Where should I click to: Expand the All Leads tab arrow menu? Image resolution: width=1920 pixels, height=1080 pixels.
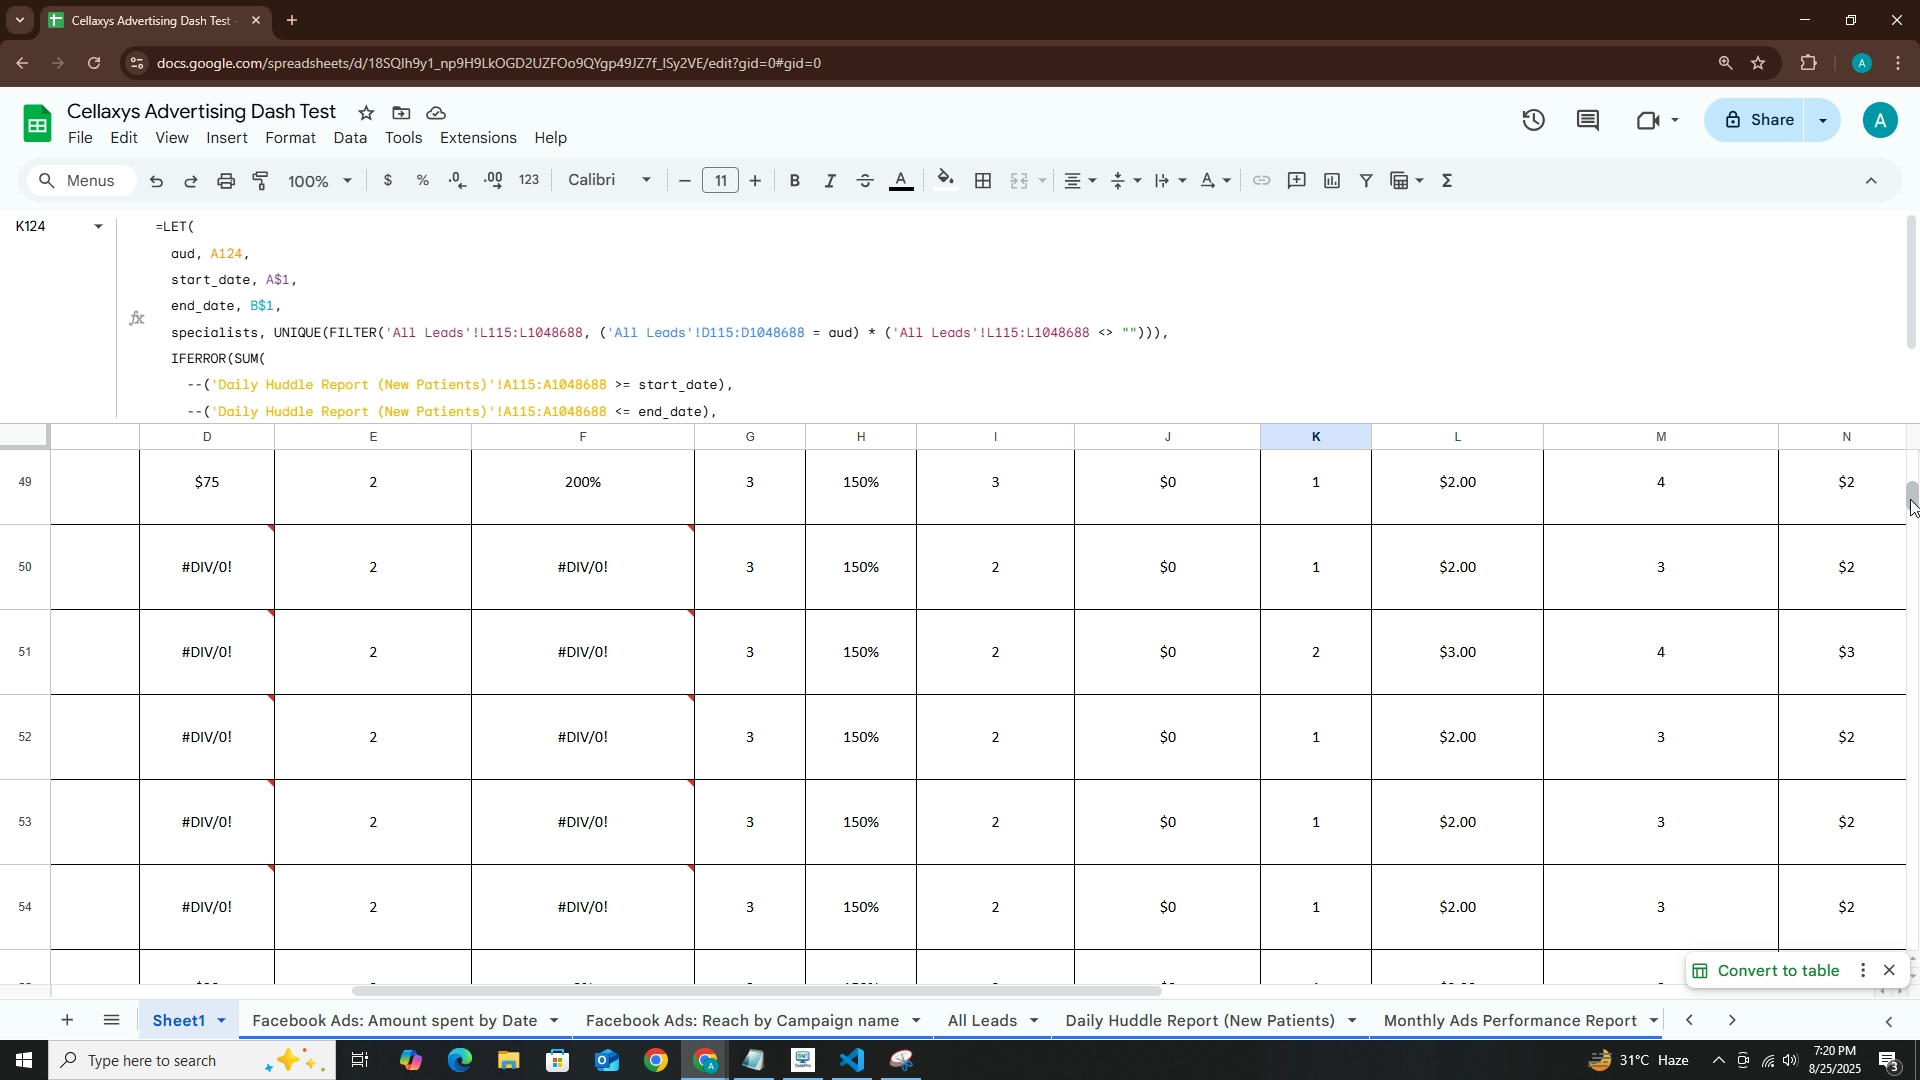tap(1034, 1021)
